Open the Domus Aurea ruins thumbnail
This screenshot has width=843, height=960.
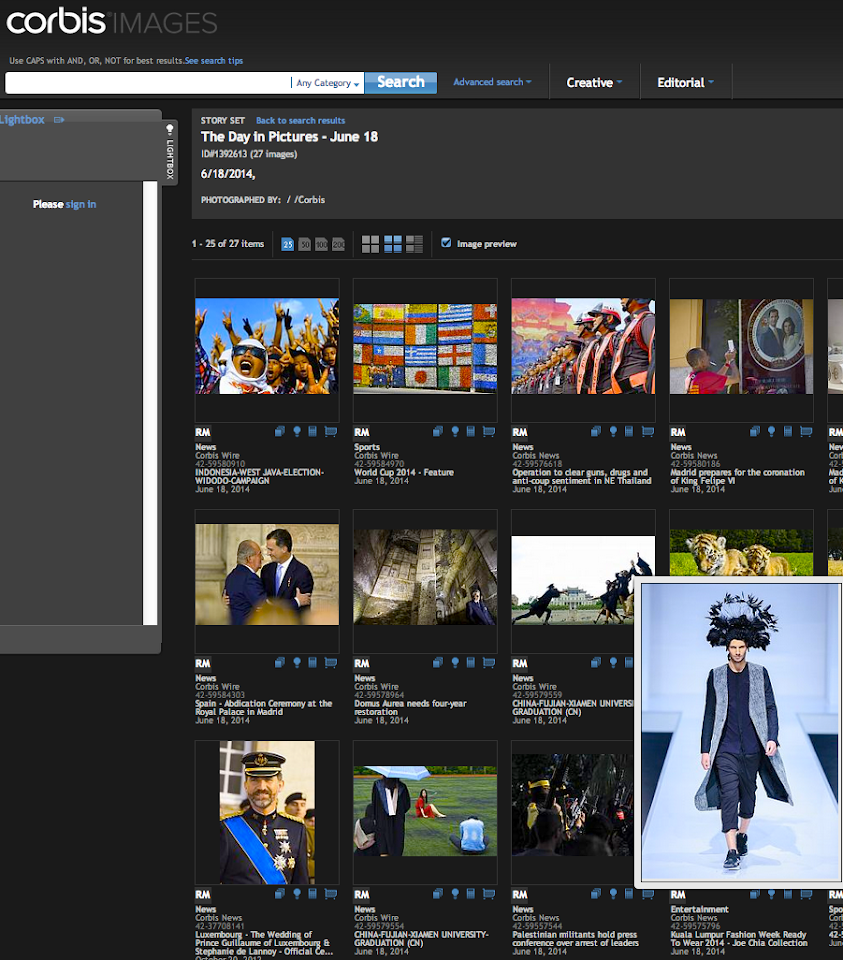(425, 577)
